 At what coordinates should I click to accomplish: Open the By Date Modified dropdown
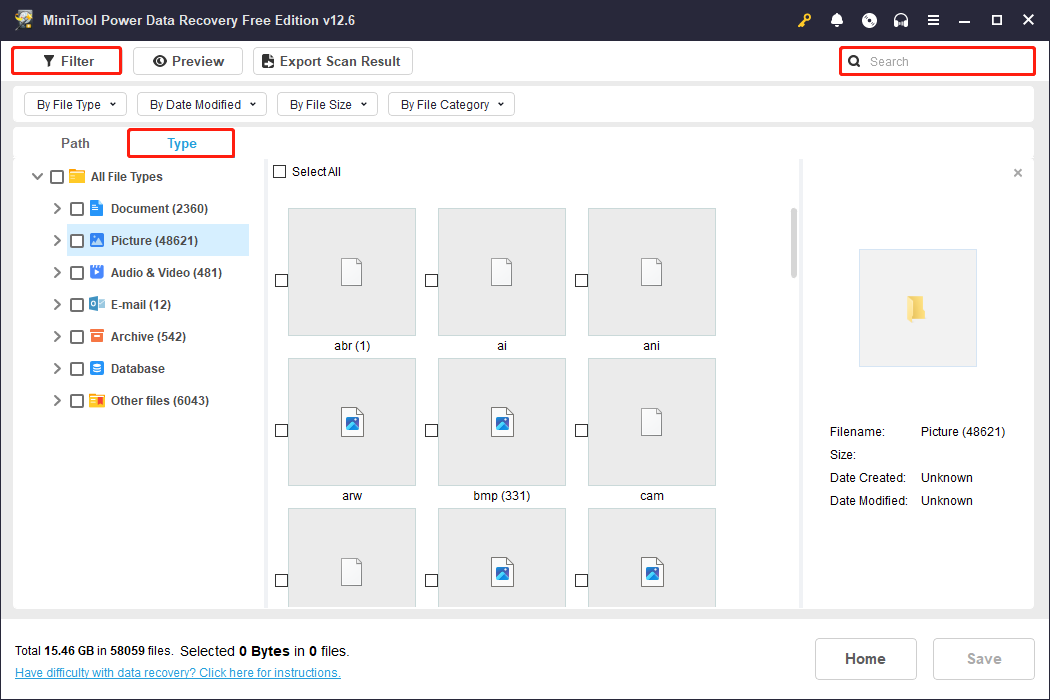click(x=201, y=104)
